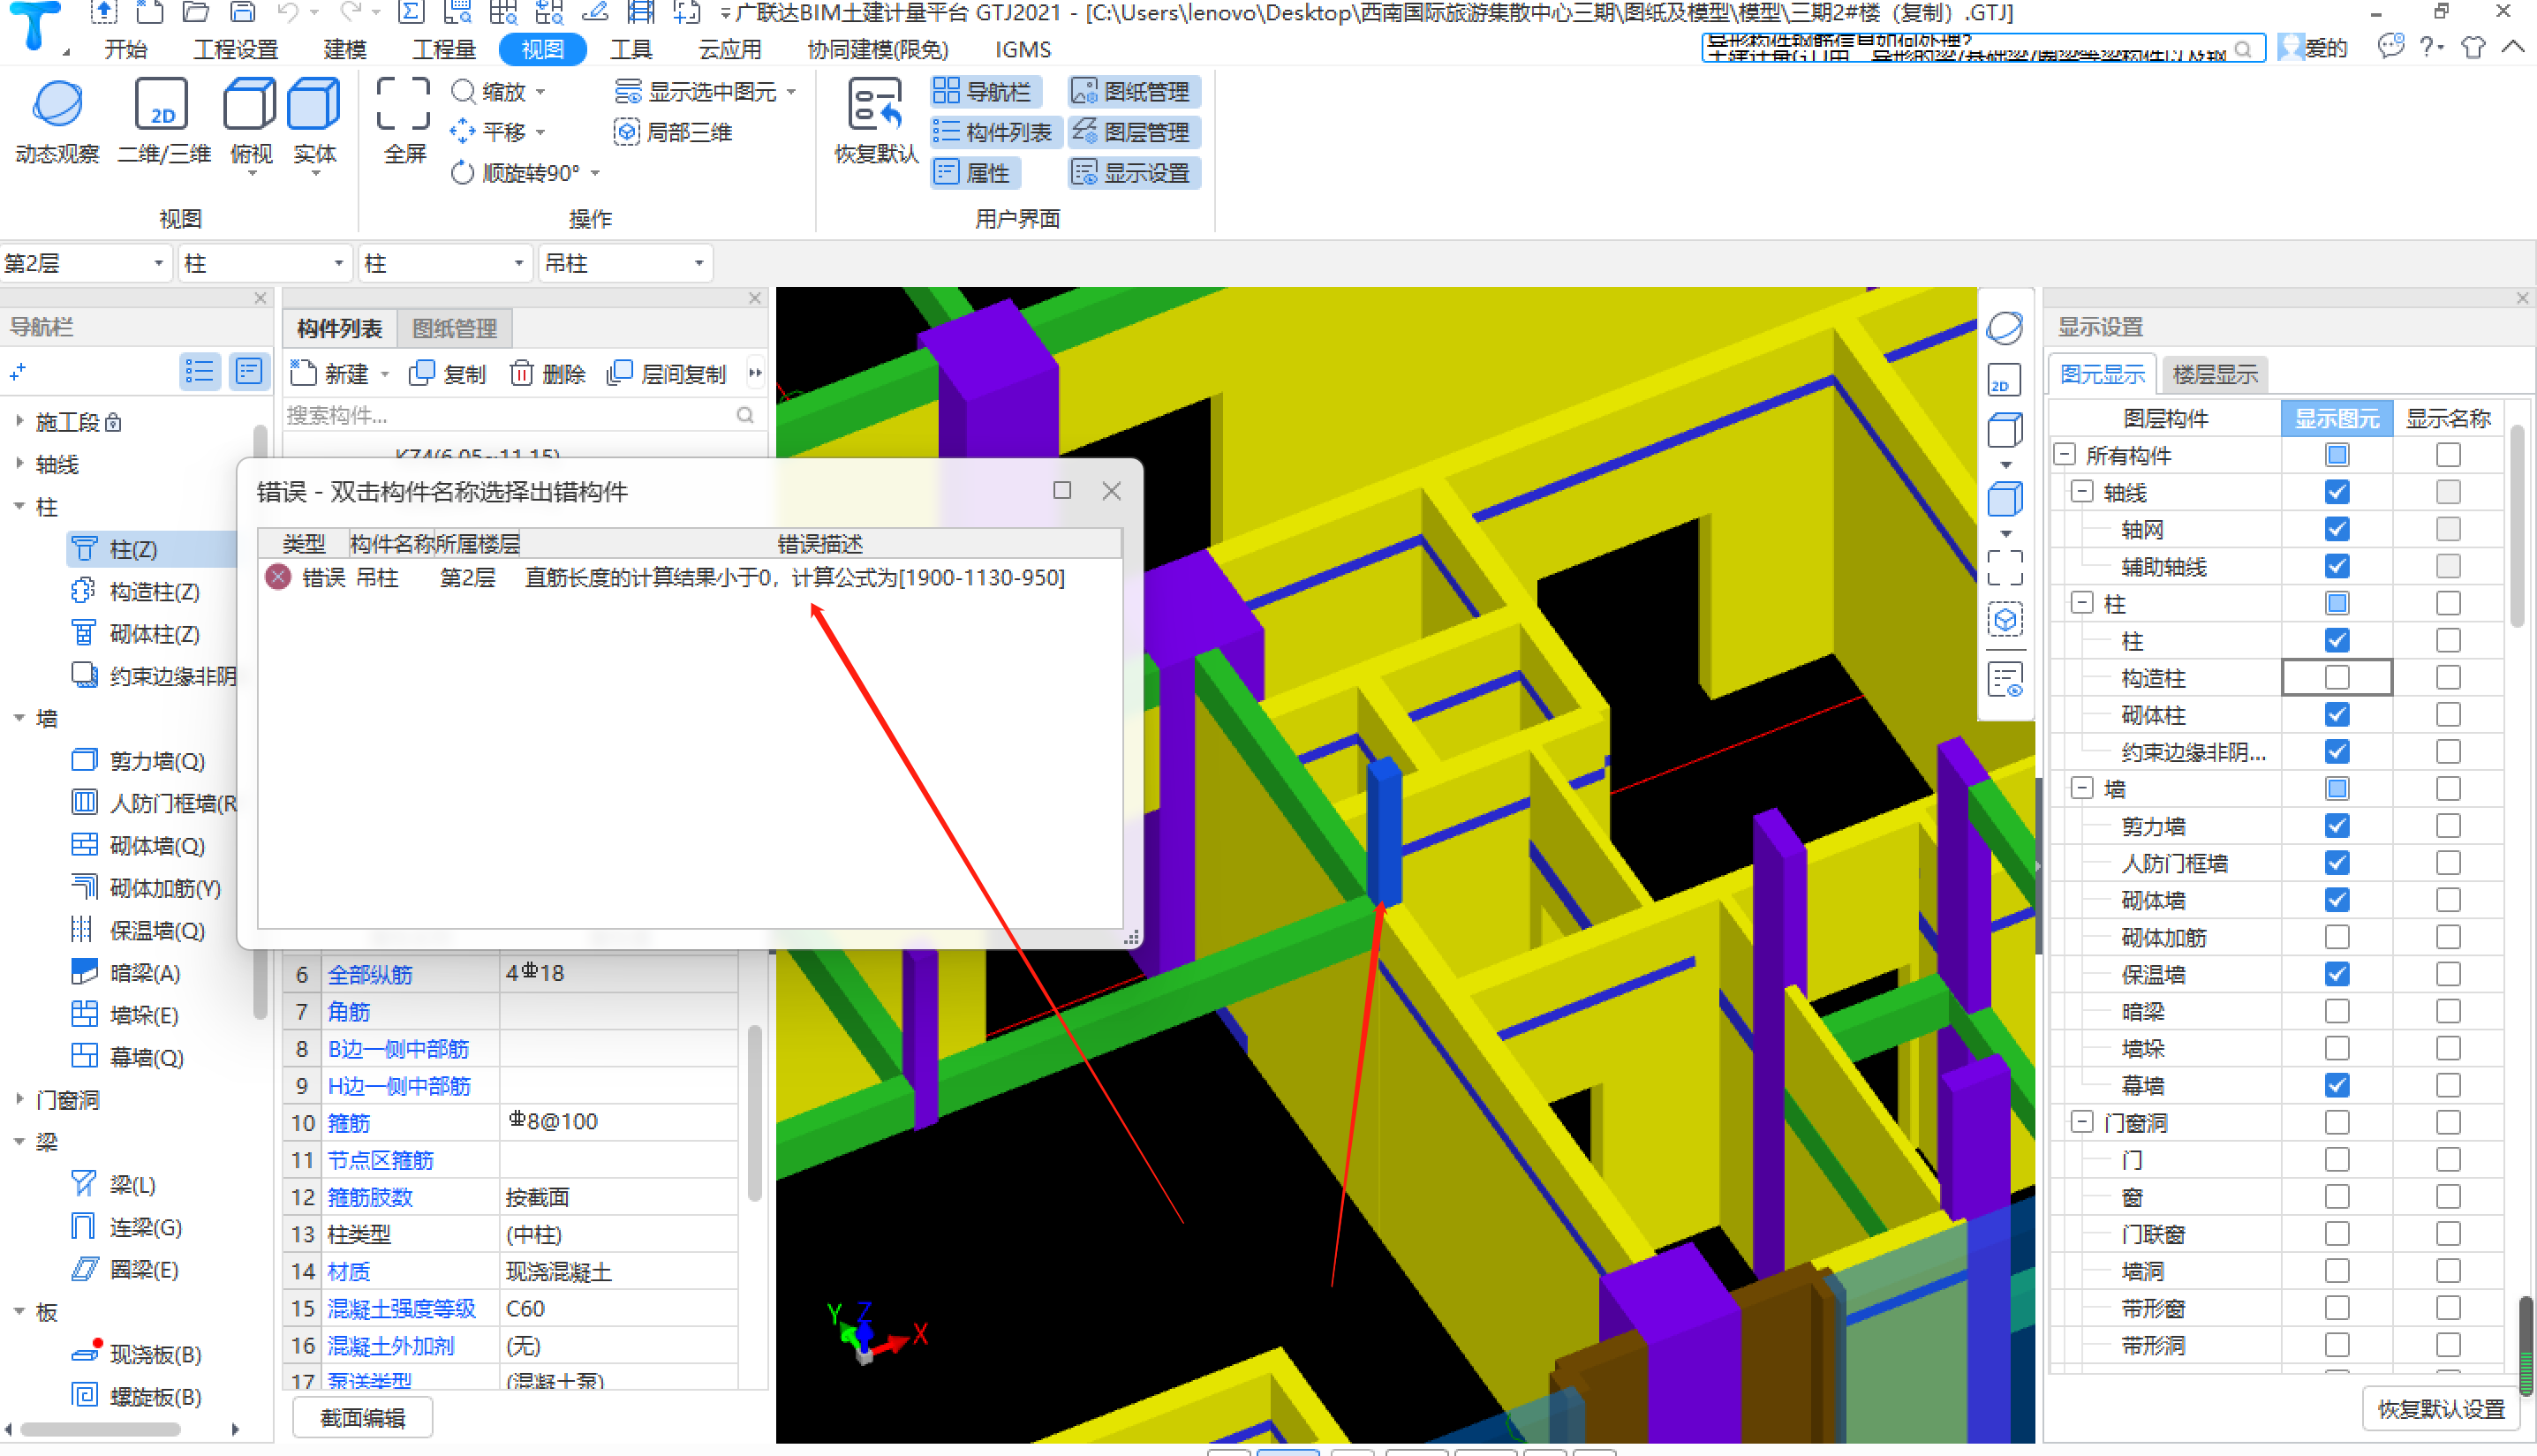Click the undo arrow icon
Screen dimensions: 2537x1456
[288, 12]
